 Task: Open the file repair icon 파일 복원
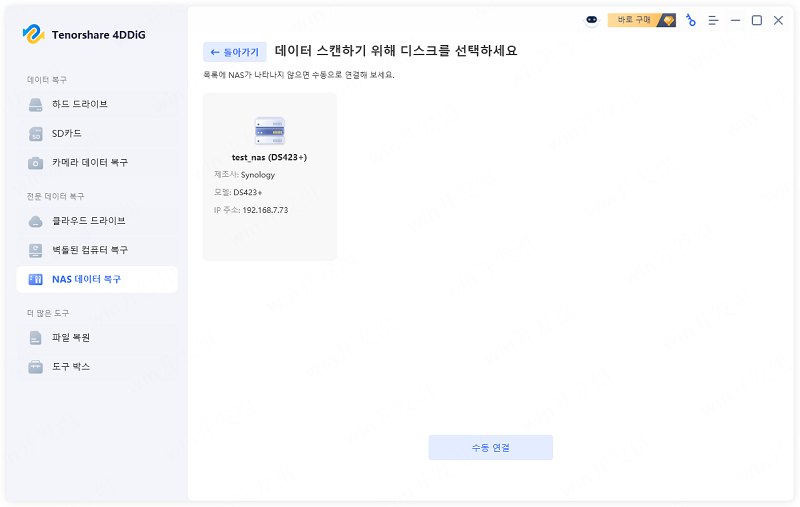(x=35, y=338)
